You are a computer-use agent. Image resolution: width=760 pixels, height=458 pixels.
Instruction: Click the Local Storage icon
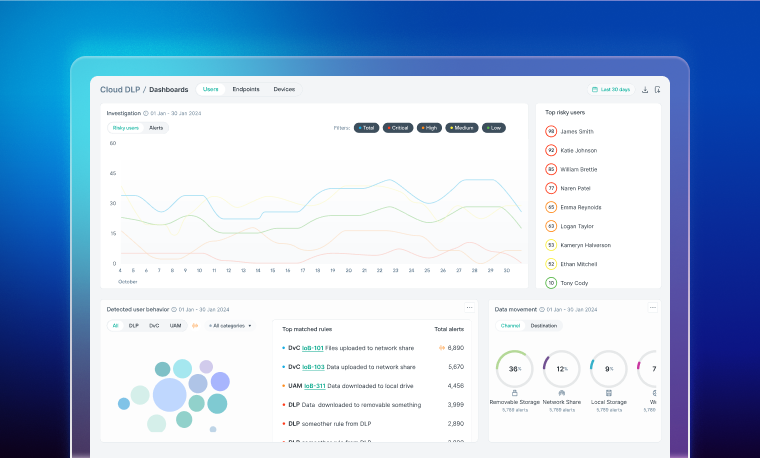(x=607, y=393)
